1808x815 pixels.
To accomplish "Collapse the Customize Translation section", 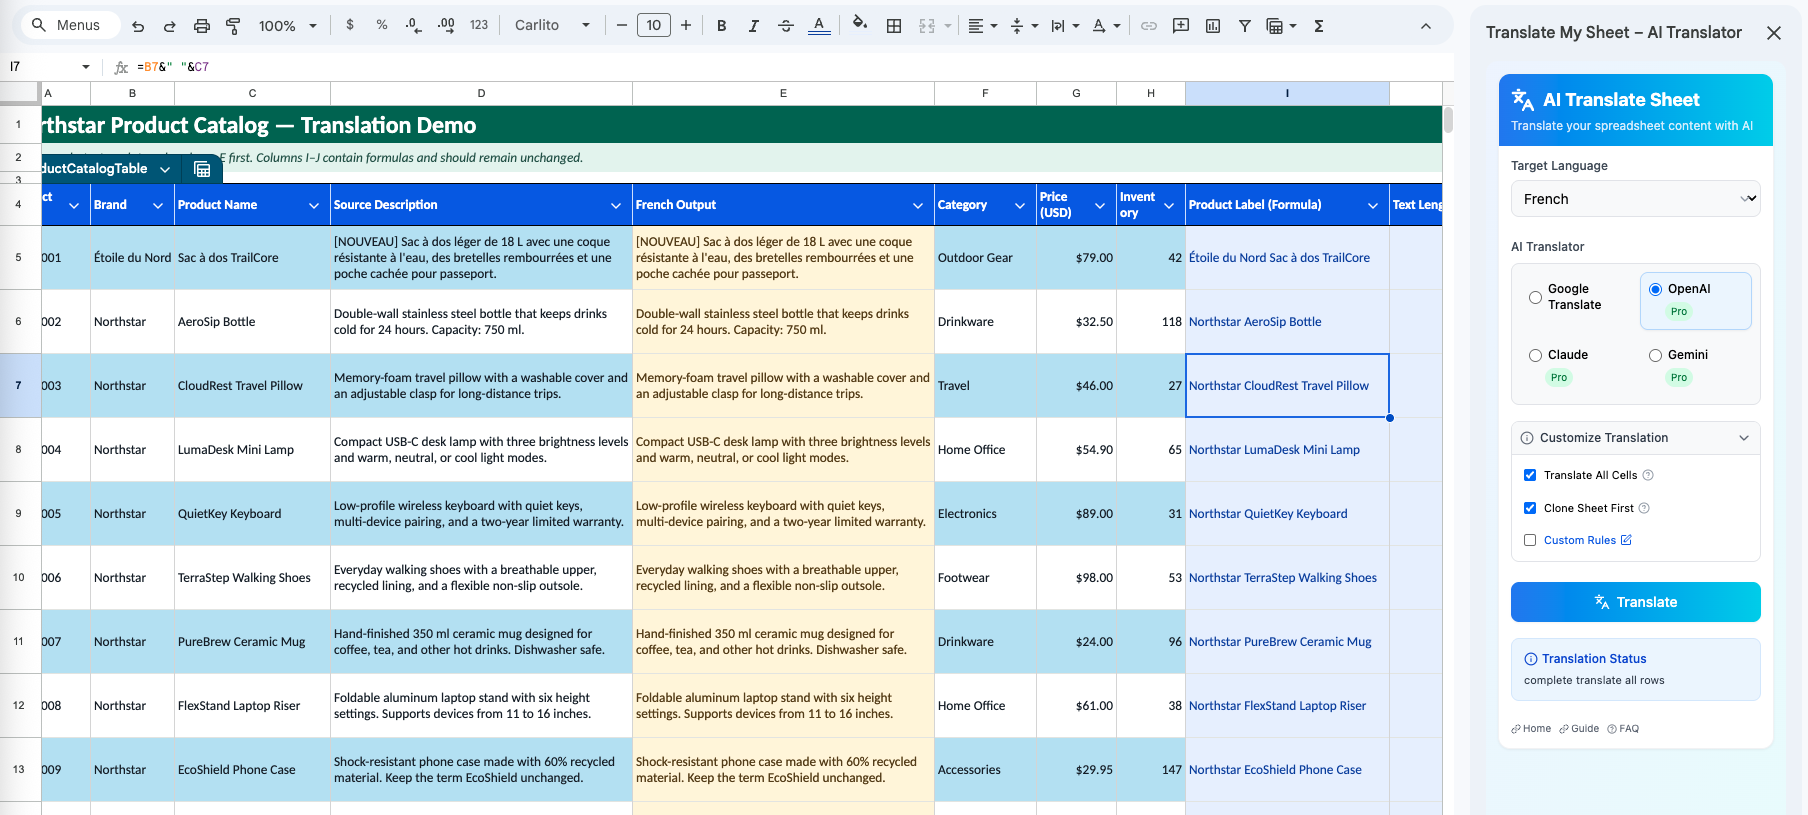I will pos(1635,438).
